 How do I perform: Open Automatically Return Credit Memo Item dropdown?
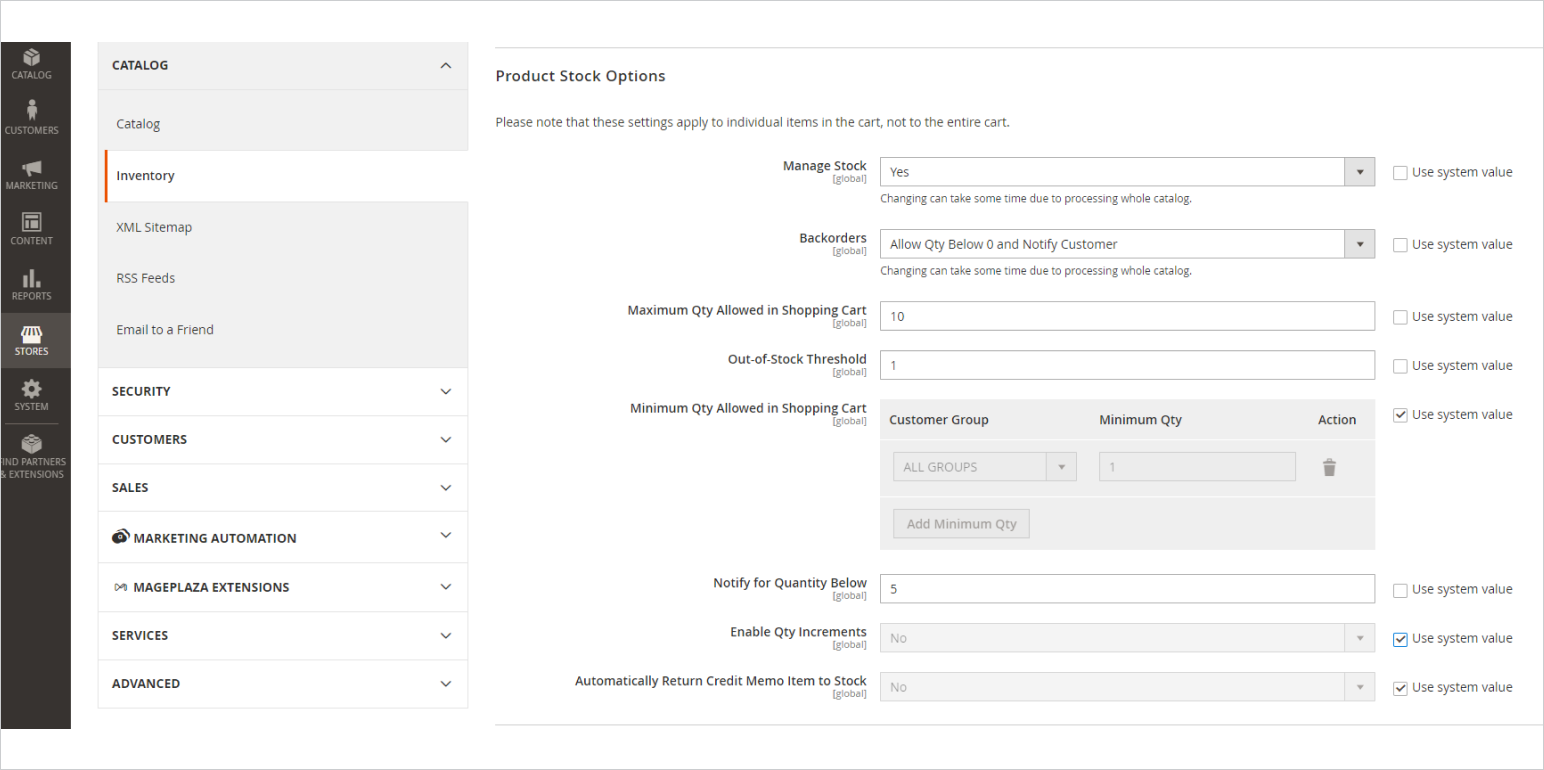pyautogui.click(x=1127, y=687)
